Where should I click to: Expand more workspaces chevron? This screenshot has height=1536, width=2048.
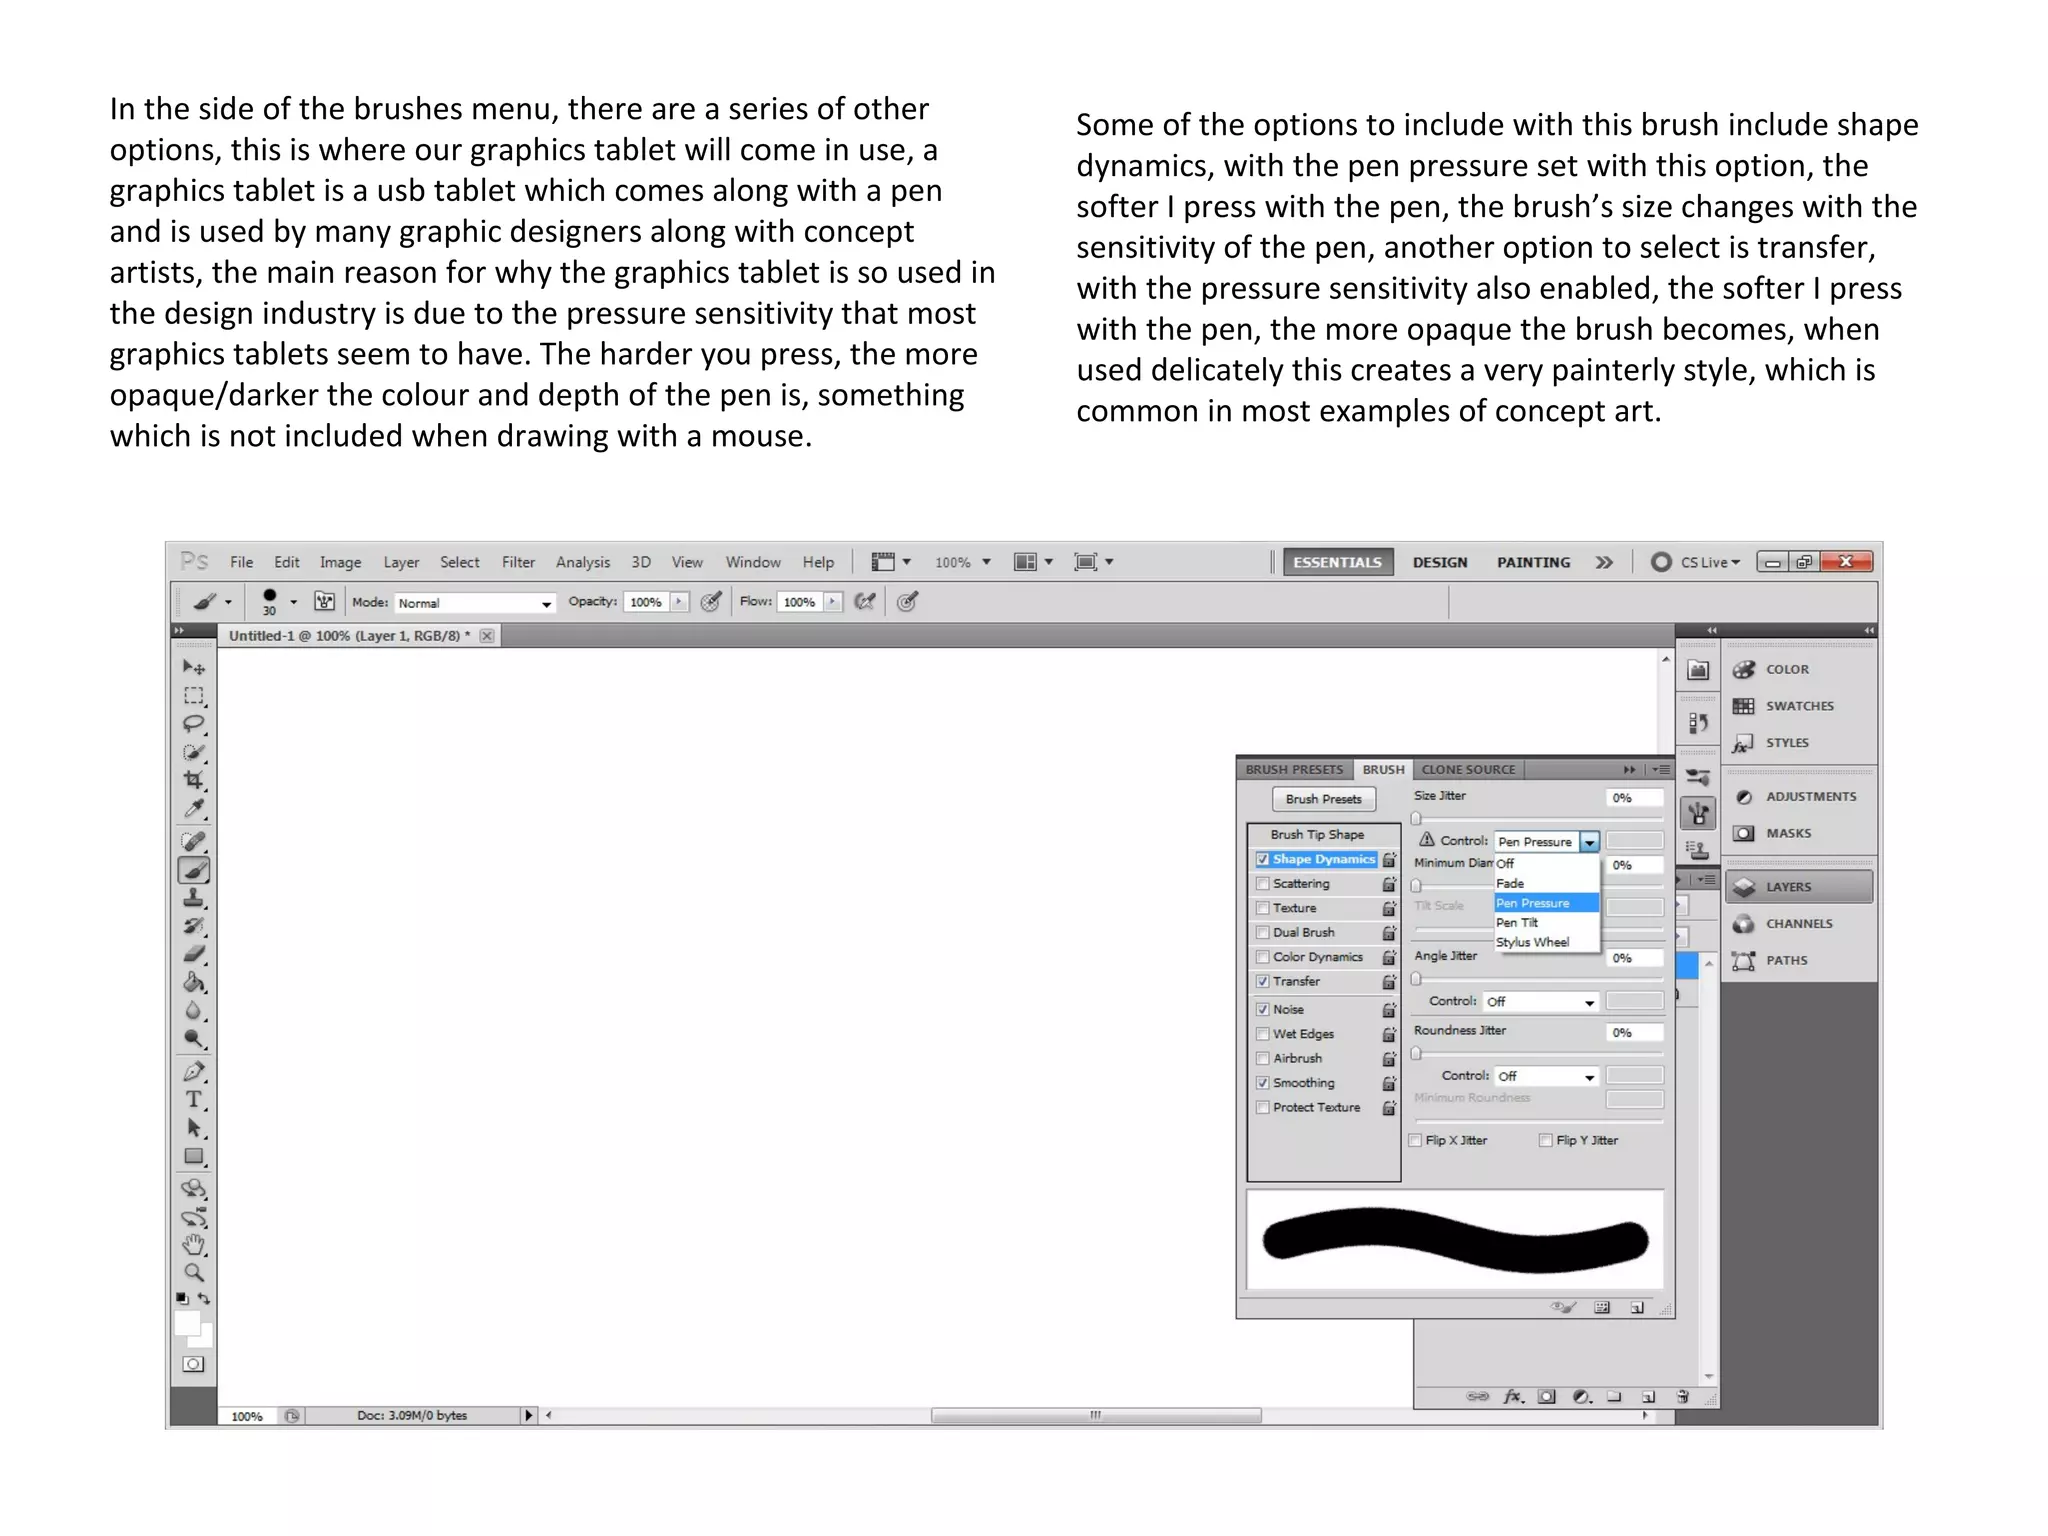(1604, 562)
